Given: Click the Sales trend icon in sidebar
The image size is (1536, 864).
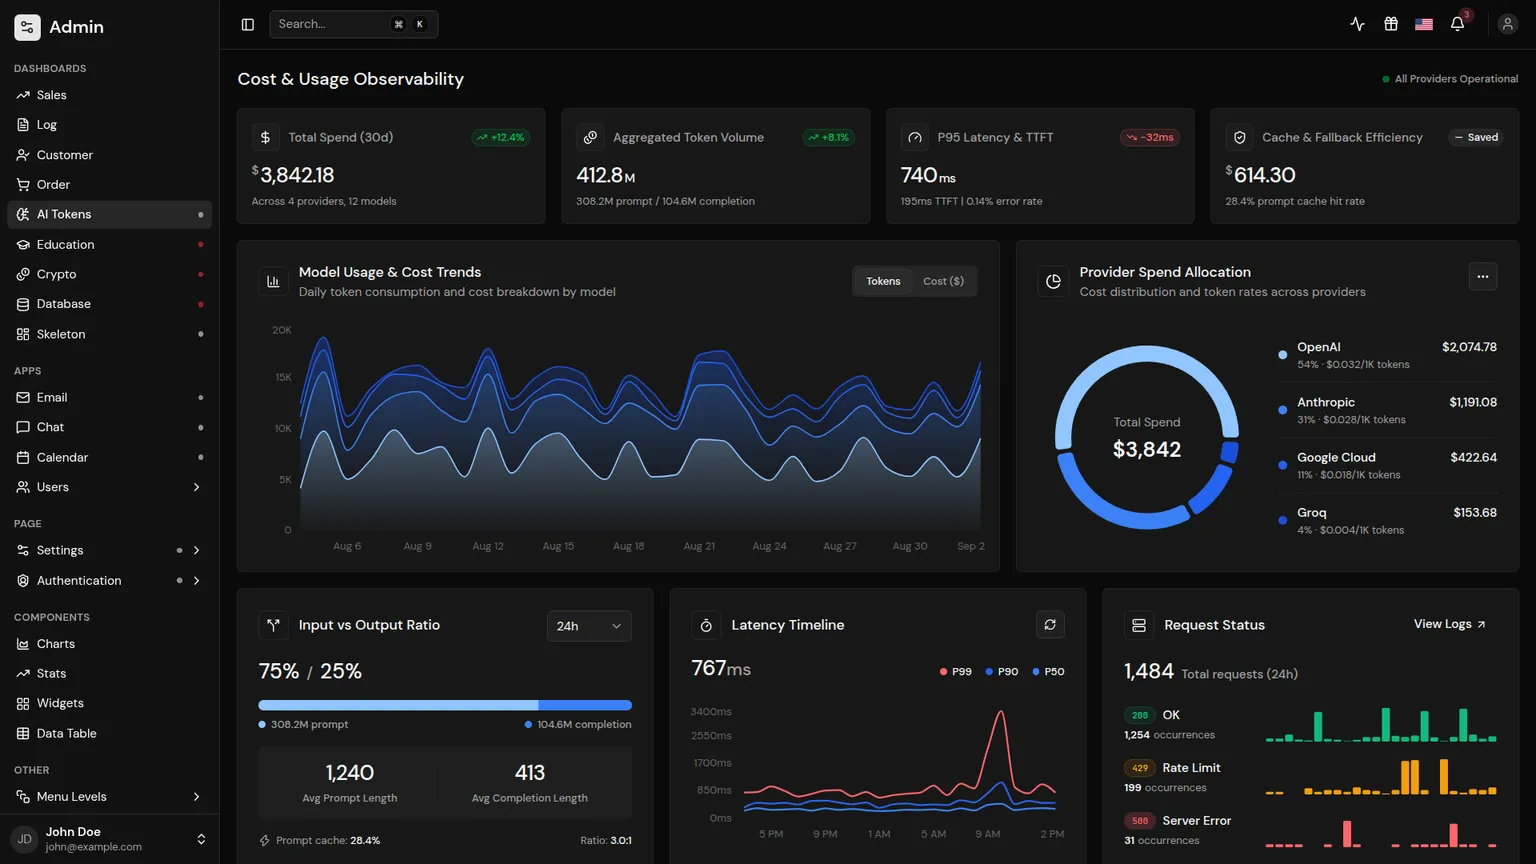Looking at the screenshot, I should pos(23,95).
